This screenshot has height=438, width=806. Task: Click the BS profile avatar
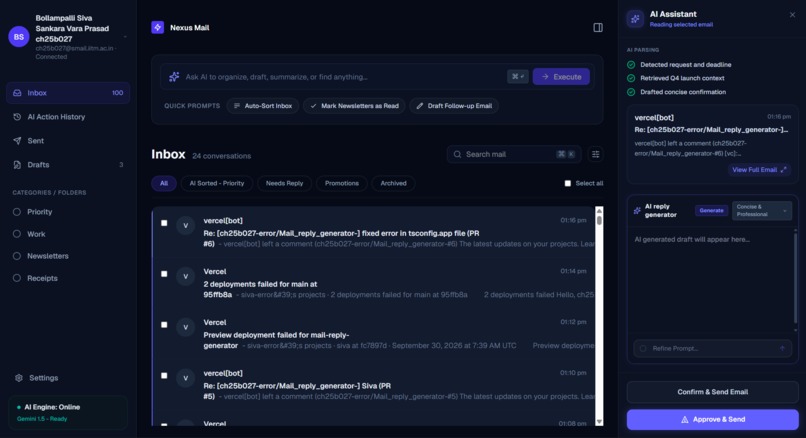19,36
